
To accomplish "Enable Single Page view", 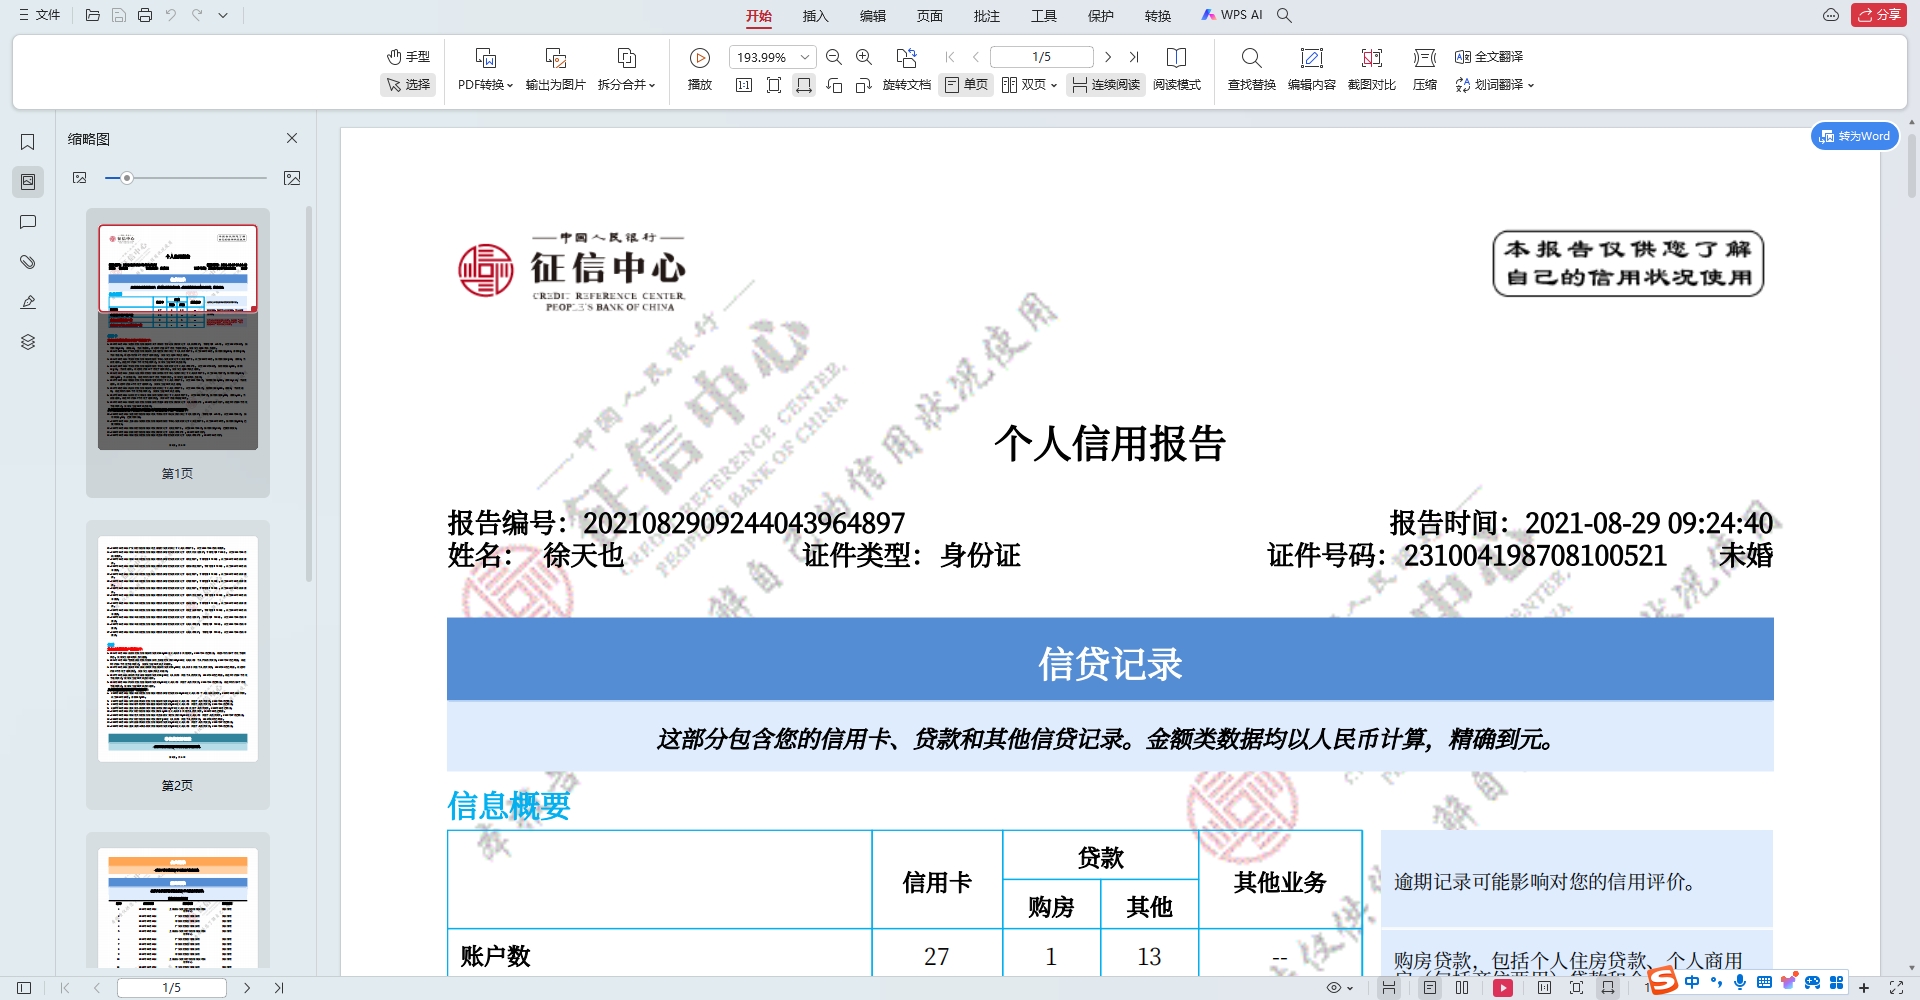I will (x=966, y=85).
